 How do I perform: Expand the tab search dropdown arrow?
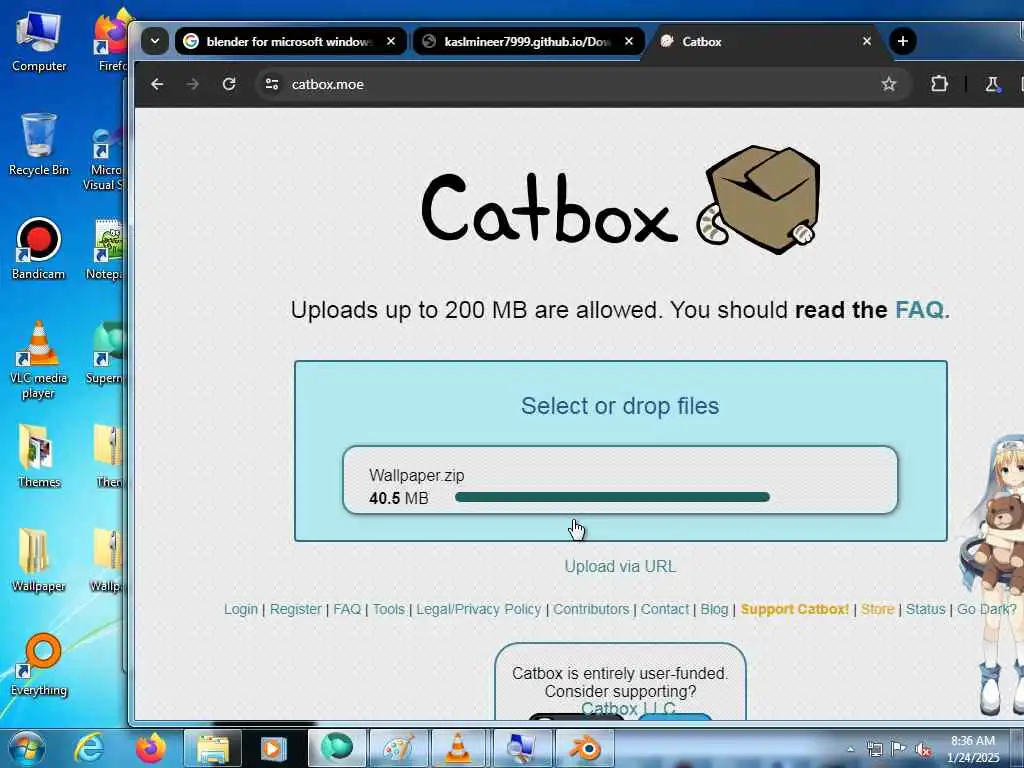point(155,41)
